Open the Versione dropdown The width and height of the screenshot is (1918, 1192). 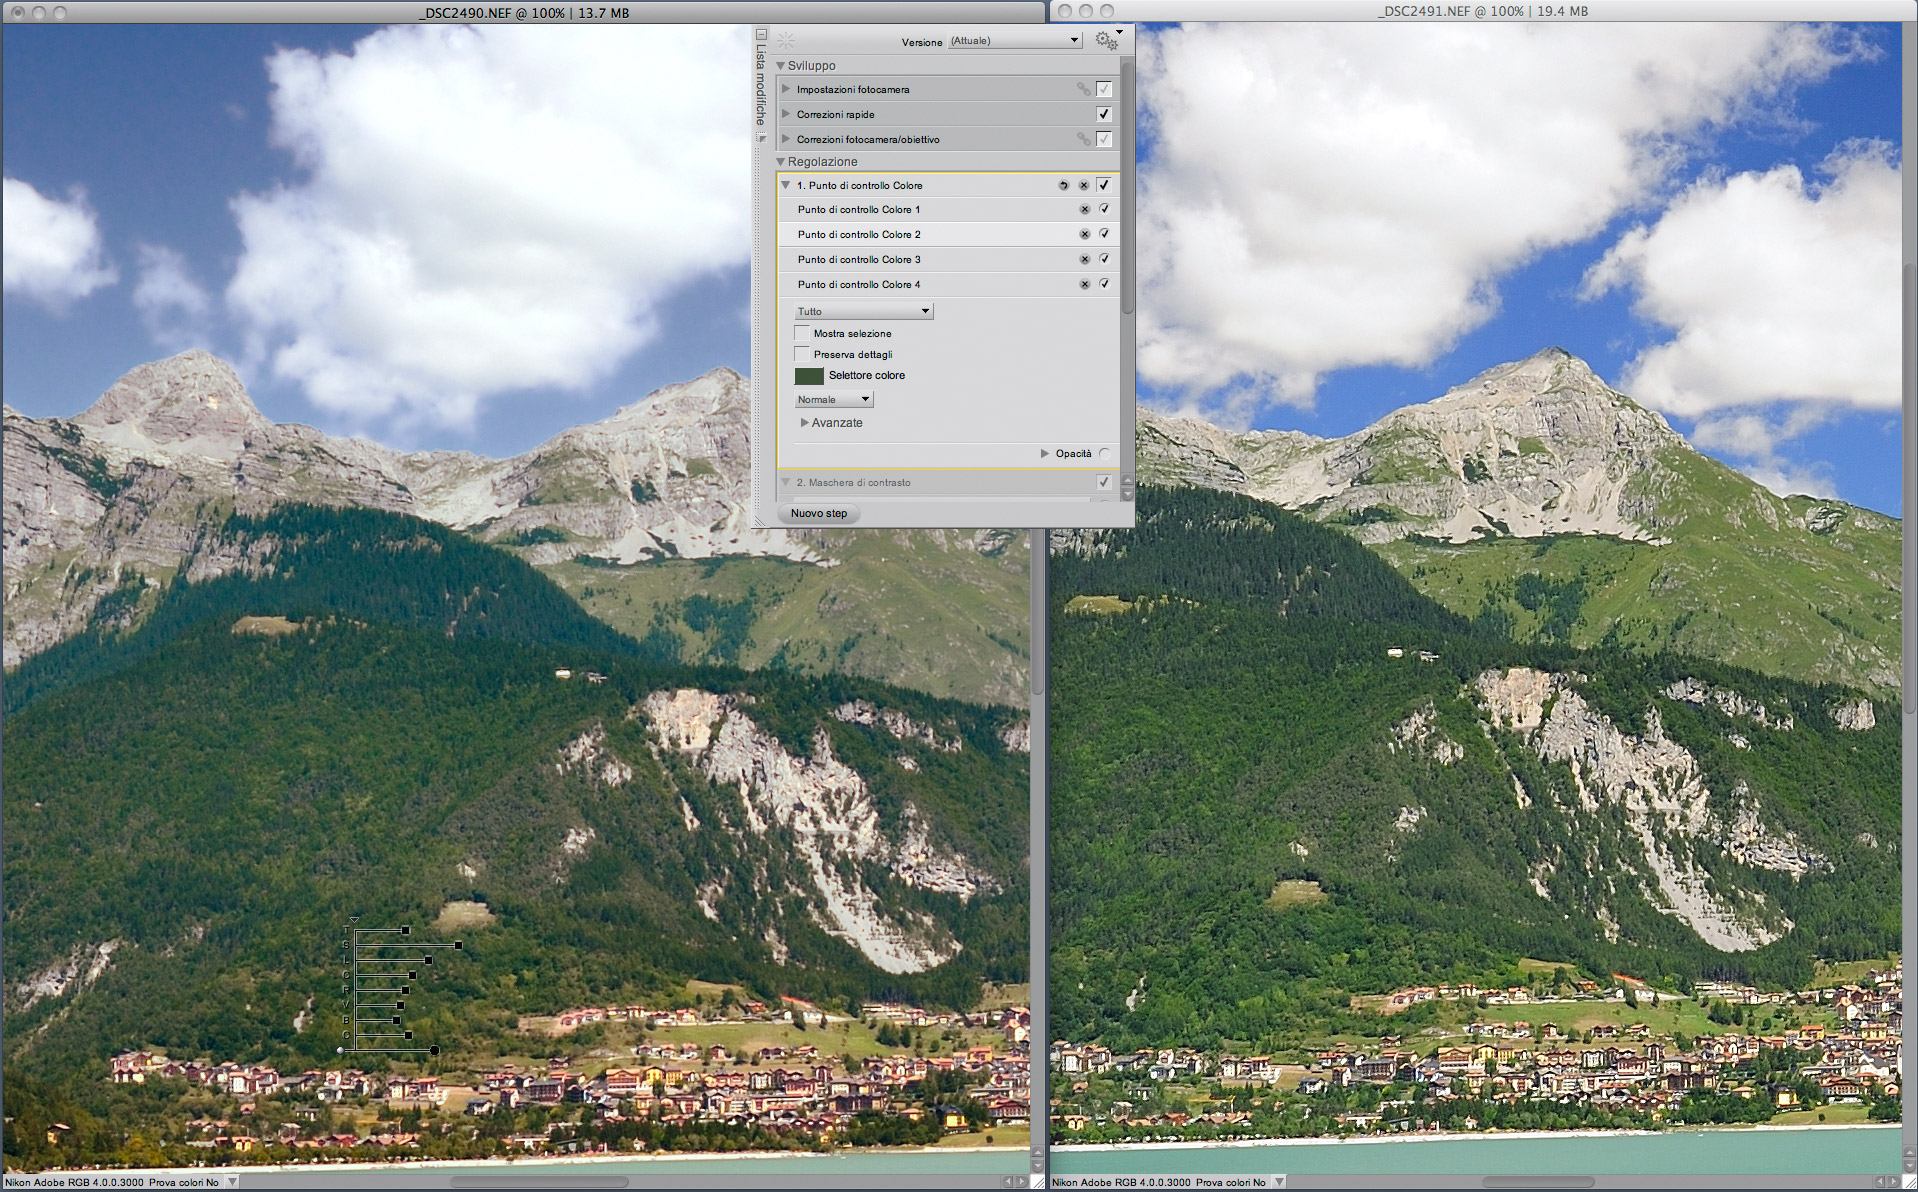click(1014, 41)
